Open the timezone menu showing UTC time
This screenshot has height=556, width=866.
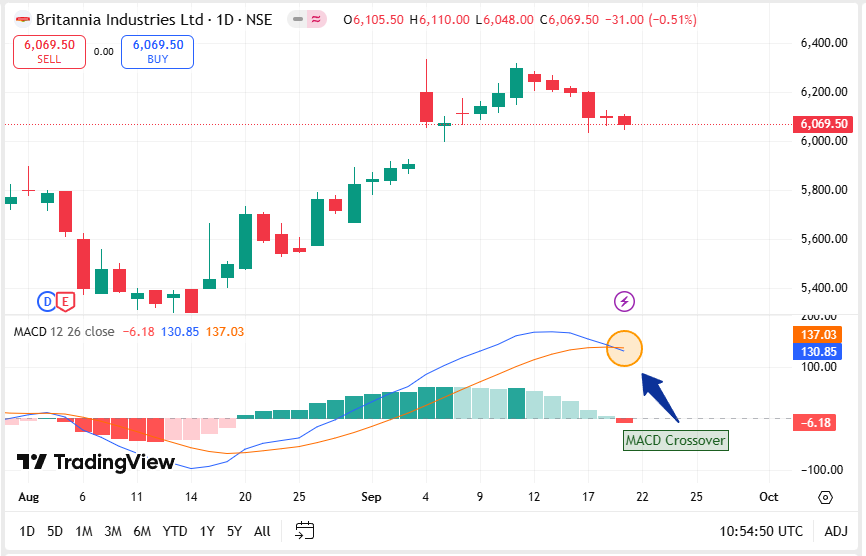coord(760,531)
